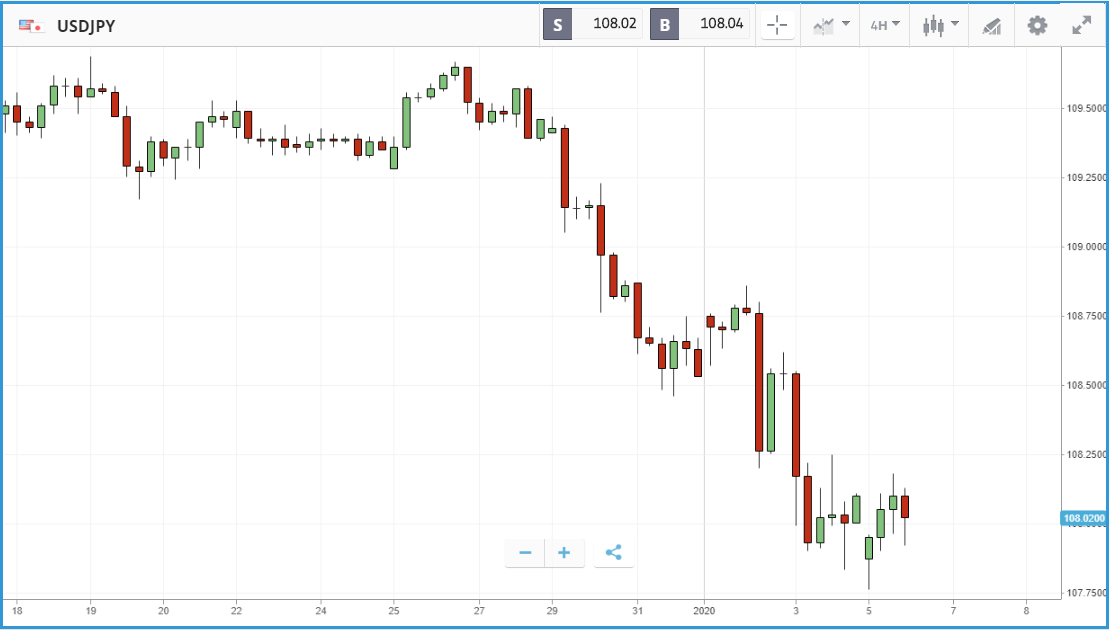Click the Sell button showing 108.02
This screenshot has height=630, width=1109.
pyautogui.click(x=593, y=25)
